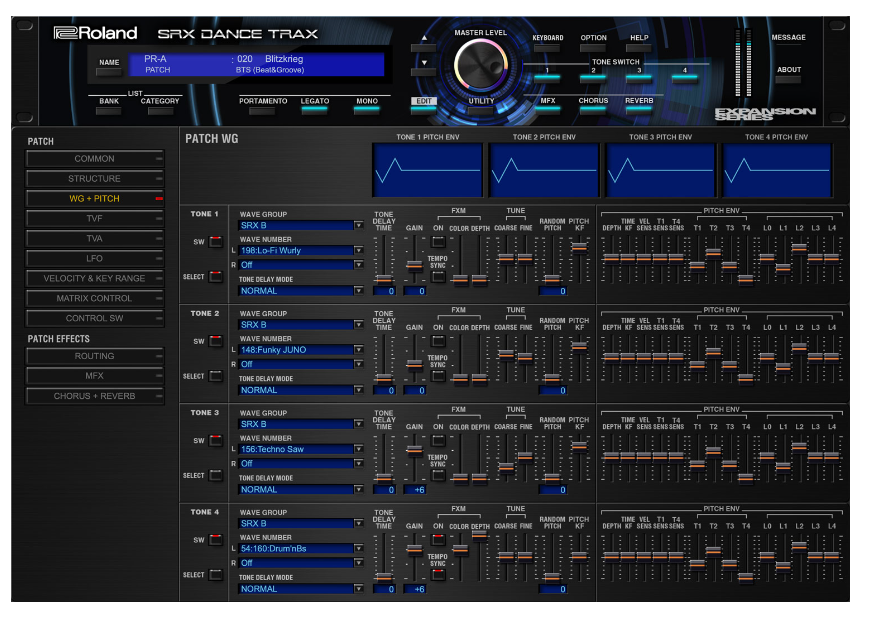
Task: Open the Tone 4 Tone Delay Mode dropdown
Action: click(301, 589)
